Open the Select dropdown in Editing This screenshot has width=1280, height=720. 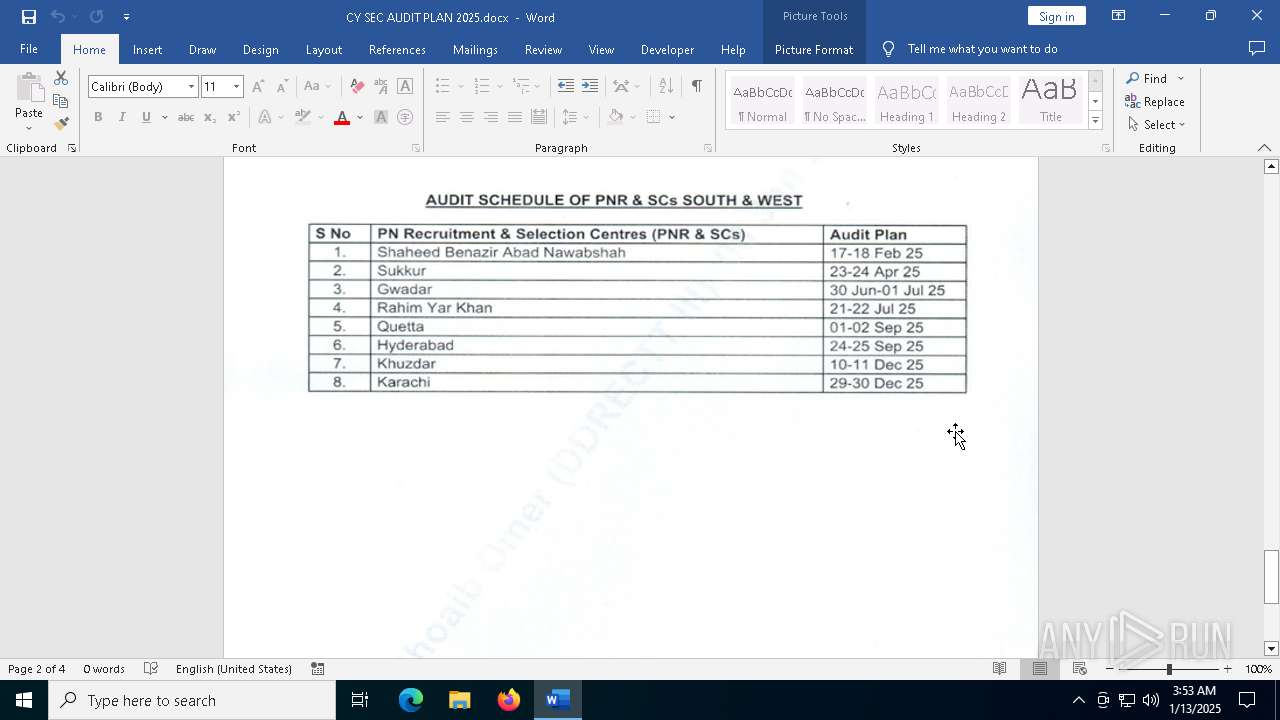tap(1157, 125)
